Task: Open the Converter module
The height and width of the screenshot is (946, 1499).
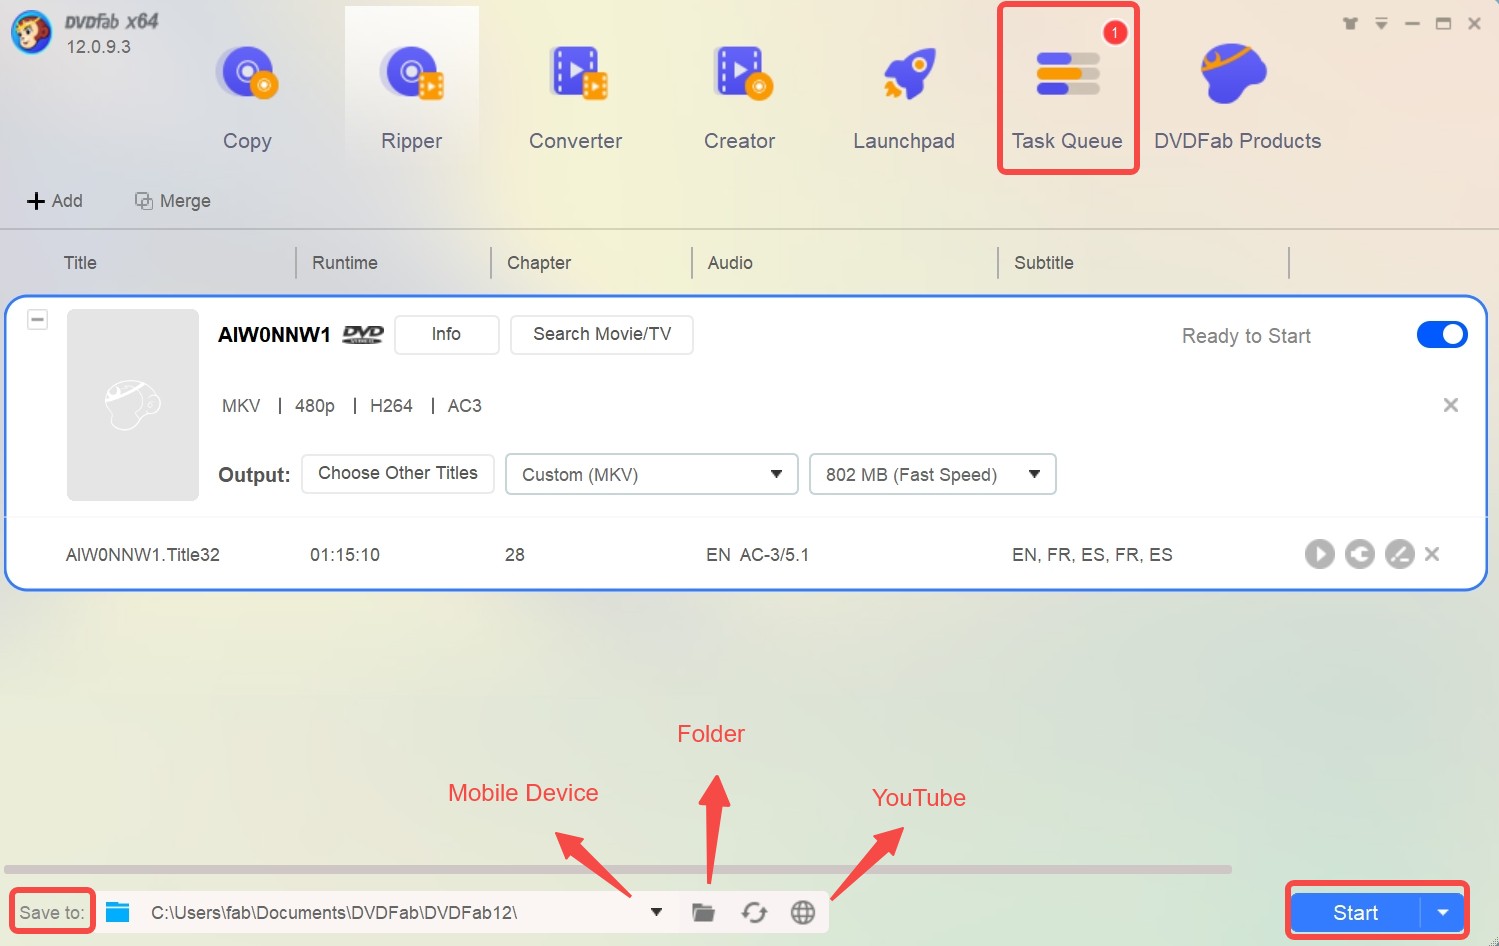Action: tap(575, 97)
